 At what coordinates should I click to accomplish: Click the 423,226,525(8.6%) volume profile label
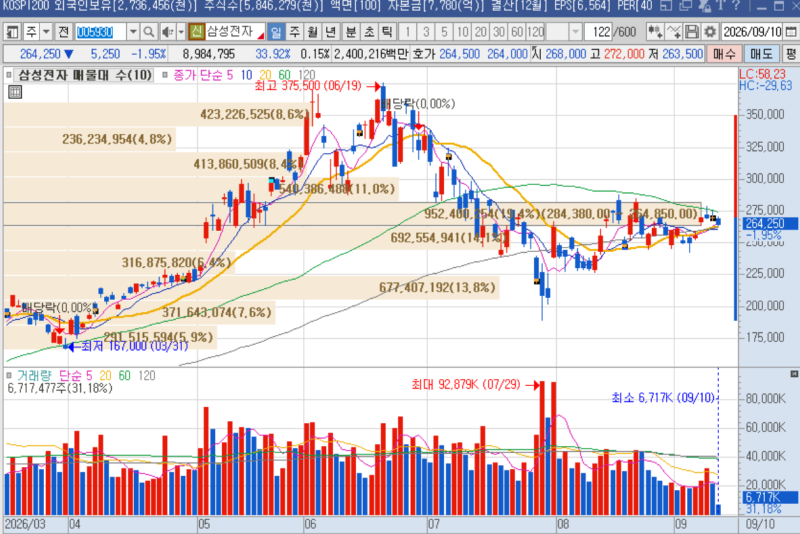tap(254, 114)
